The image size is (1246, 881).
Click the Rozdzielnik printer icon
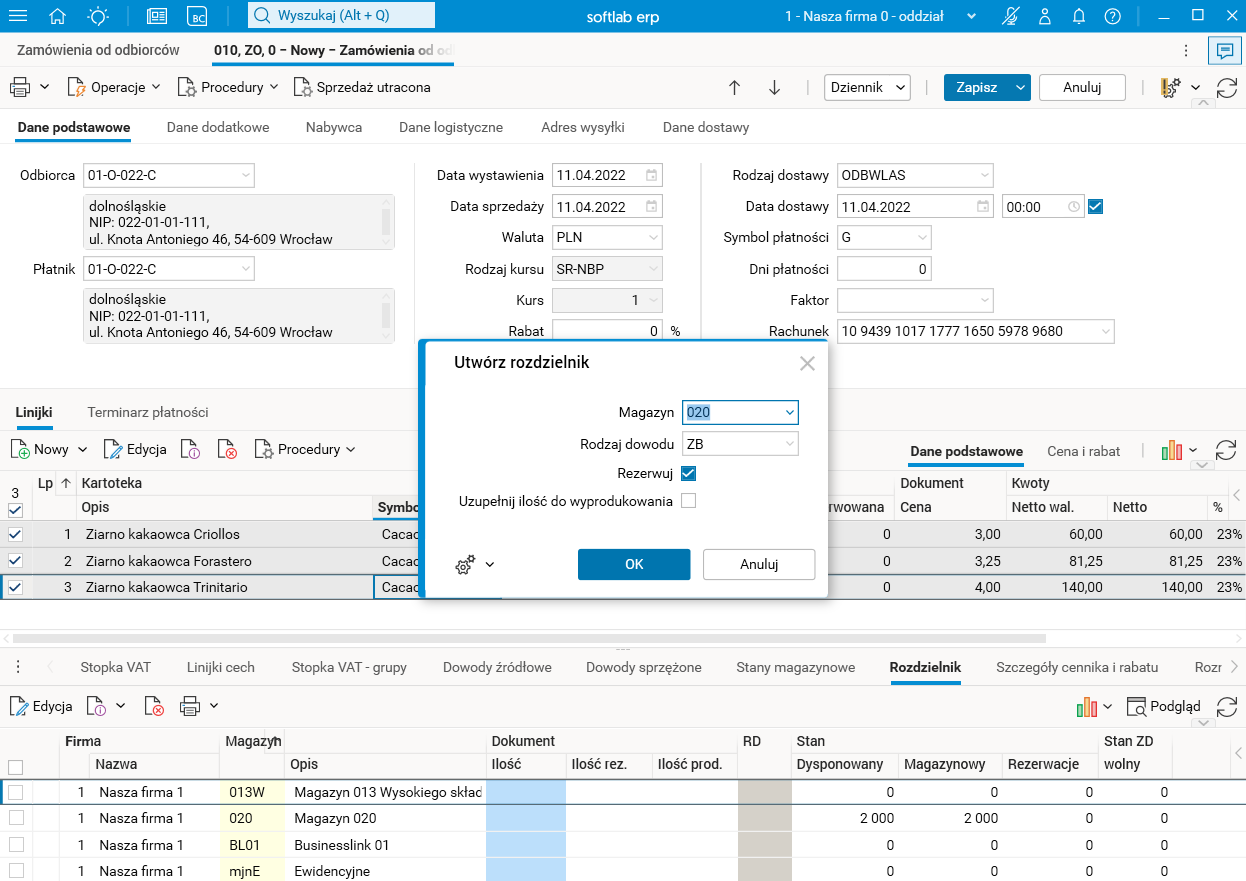tap(190, 706)
